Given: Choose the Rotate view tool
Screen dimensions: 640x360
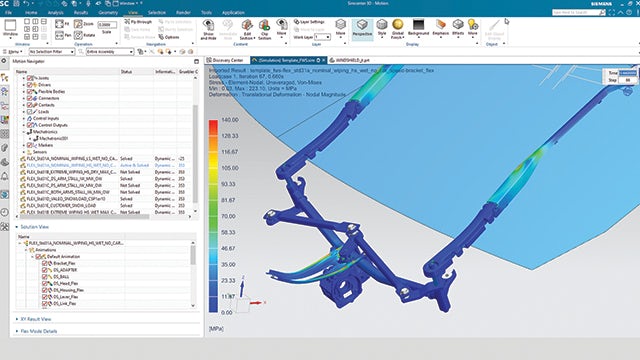Looking at the screenshot, I should tap(85, 36).
